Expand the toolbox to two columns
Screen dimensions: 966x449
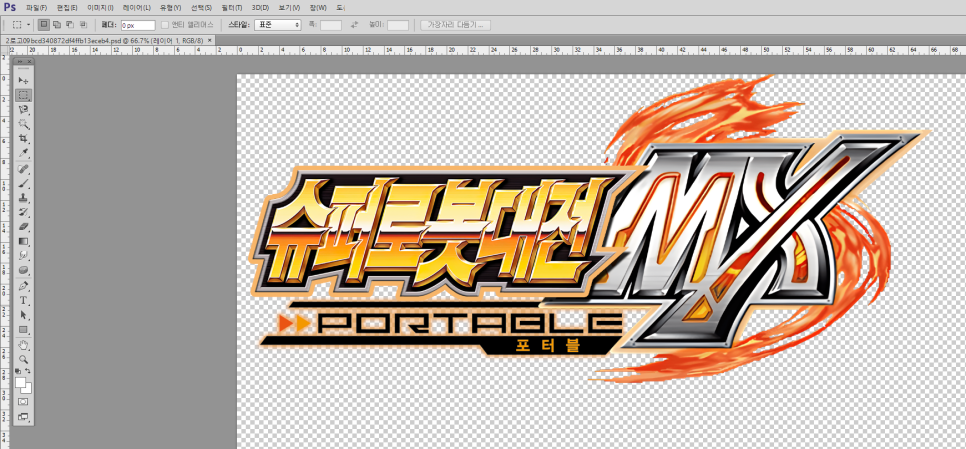coord(19,62)
